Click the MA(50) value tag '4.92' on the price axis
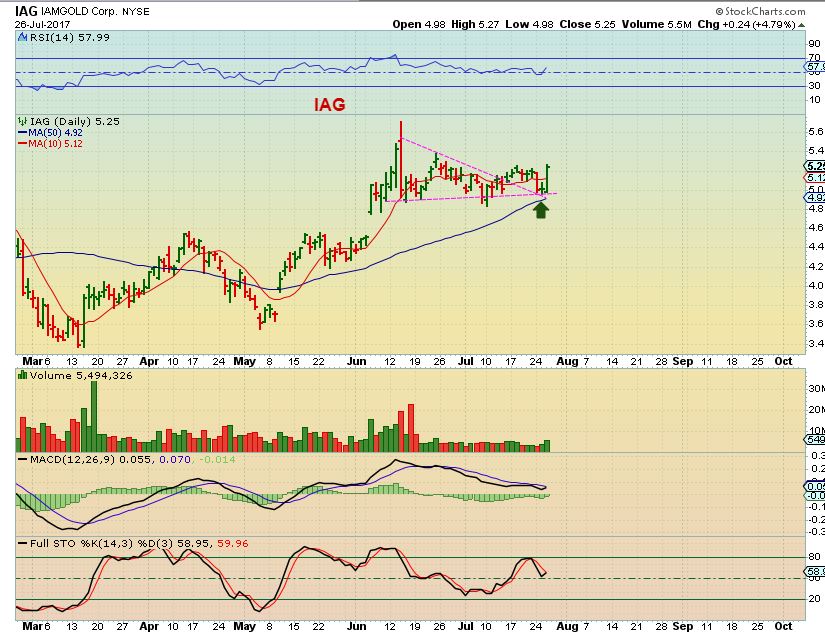Screen dimensions: 825x634 click(815, 197)
